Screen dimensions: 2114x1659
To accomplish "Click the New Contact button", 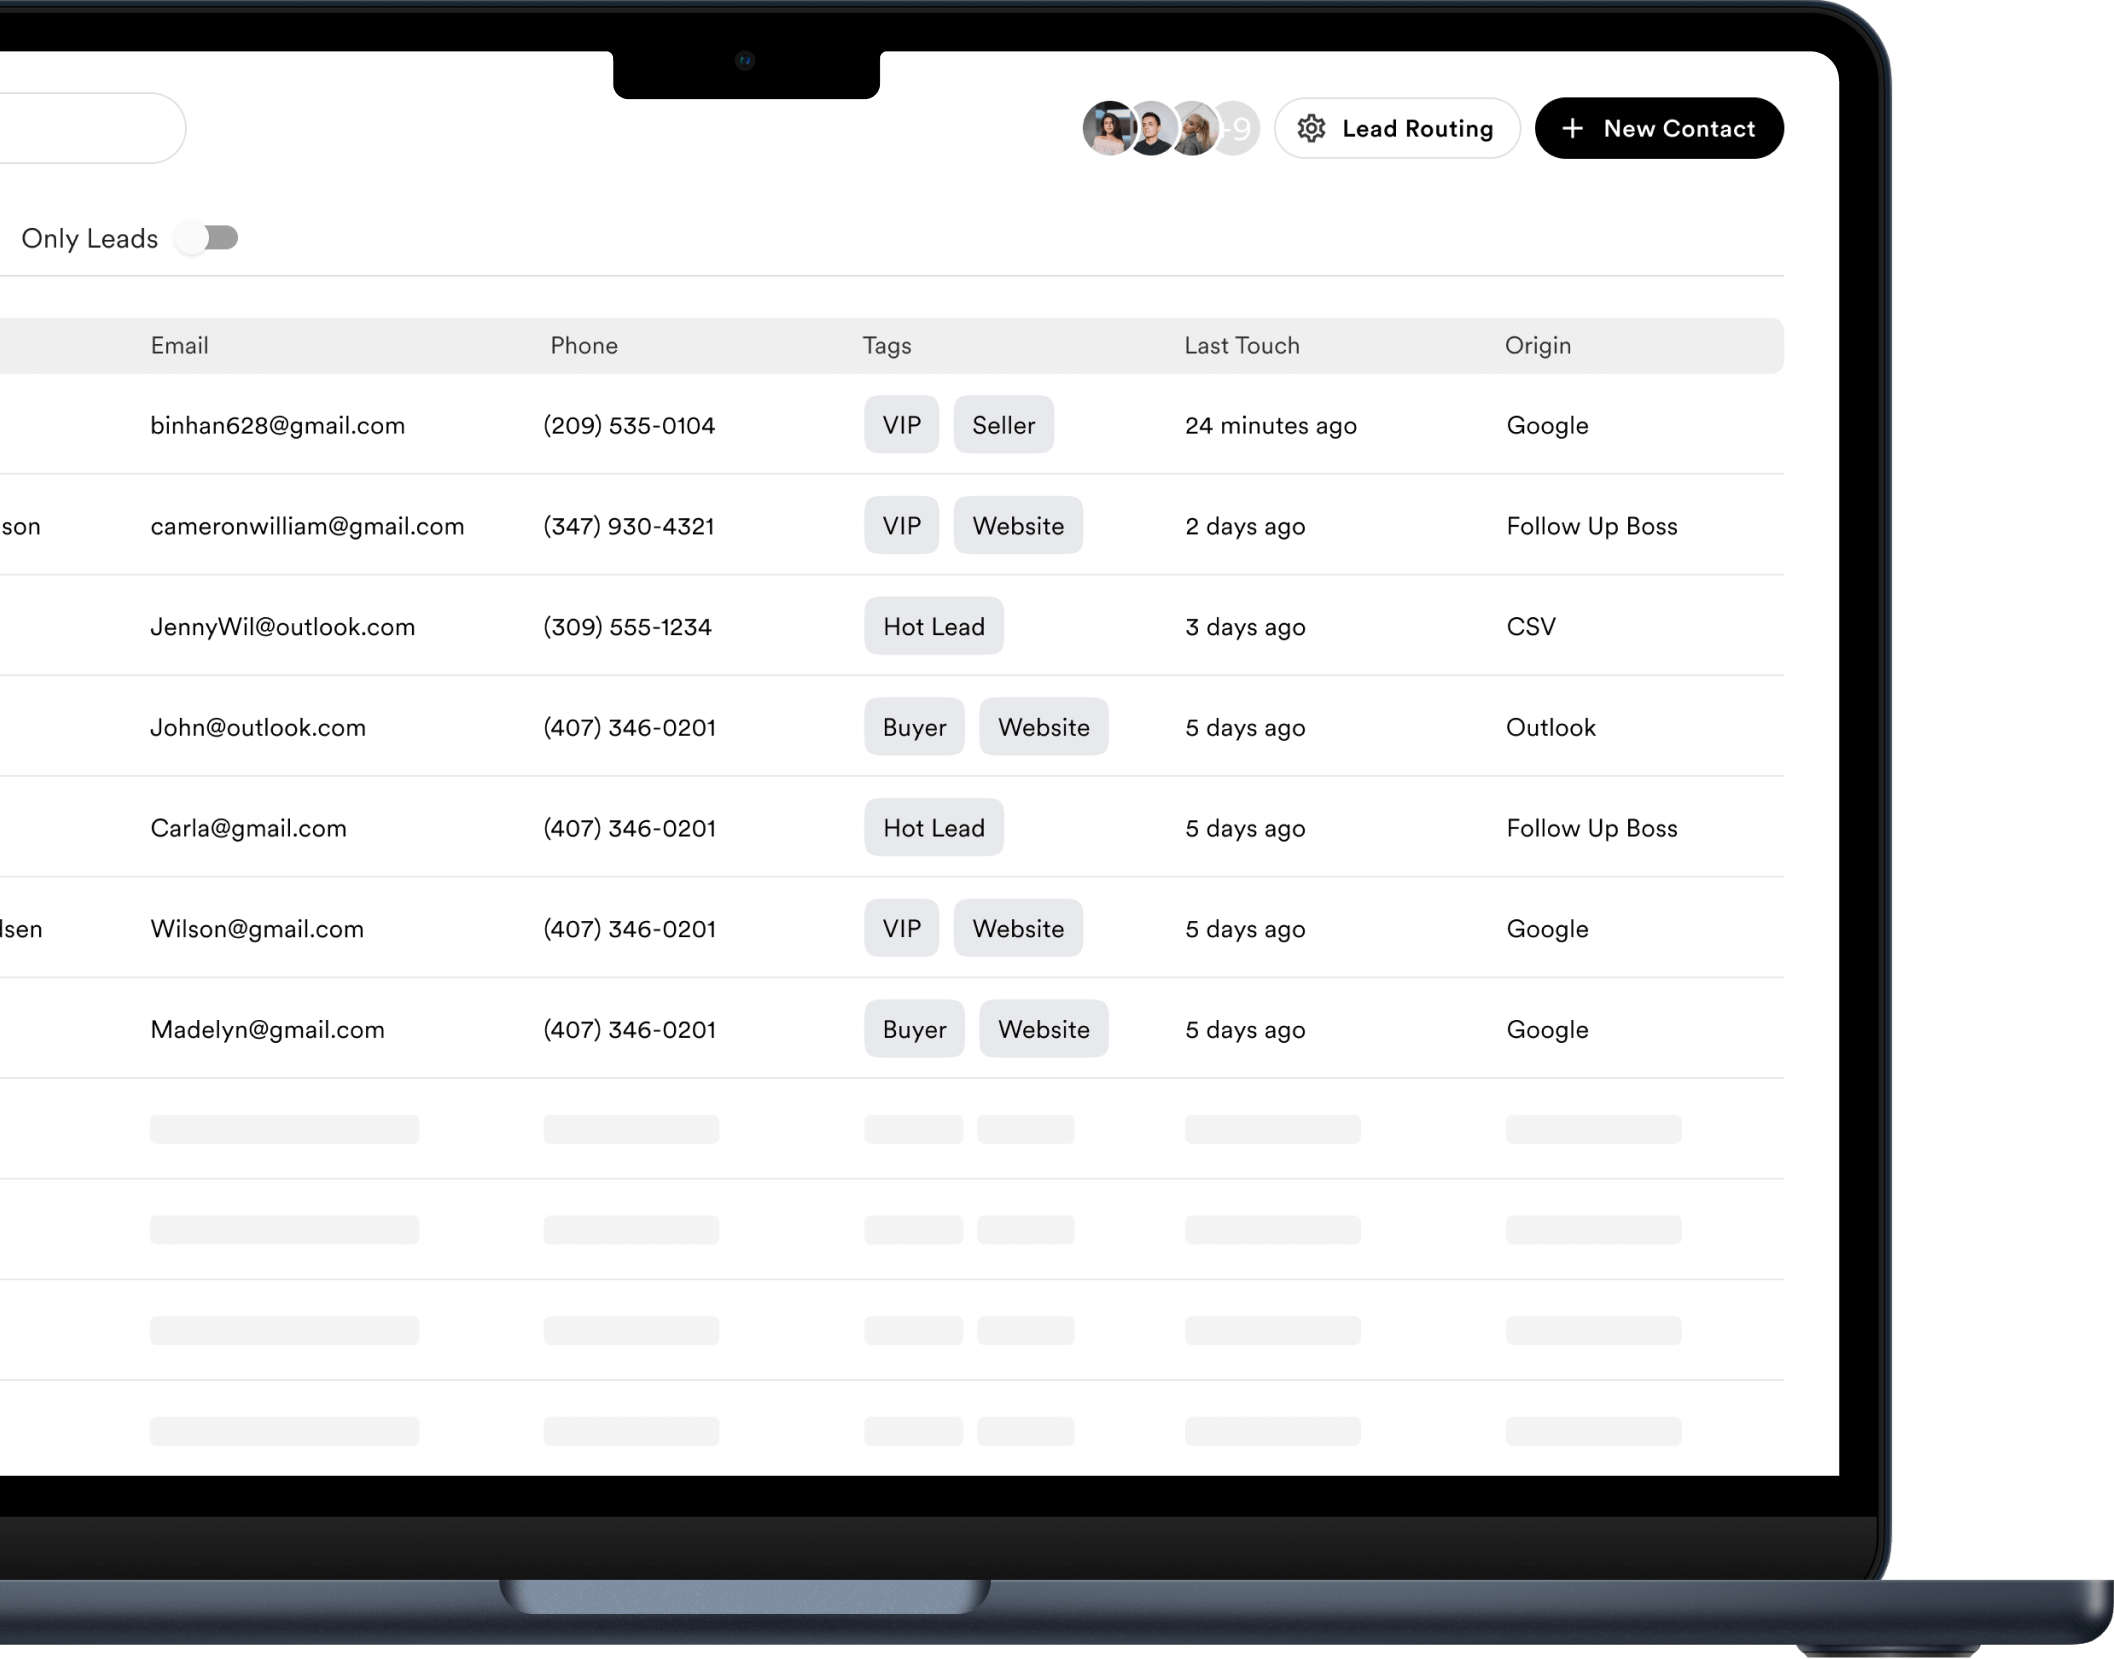I will coord(1658,128).
